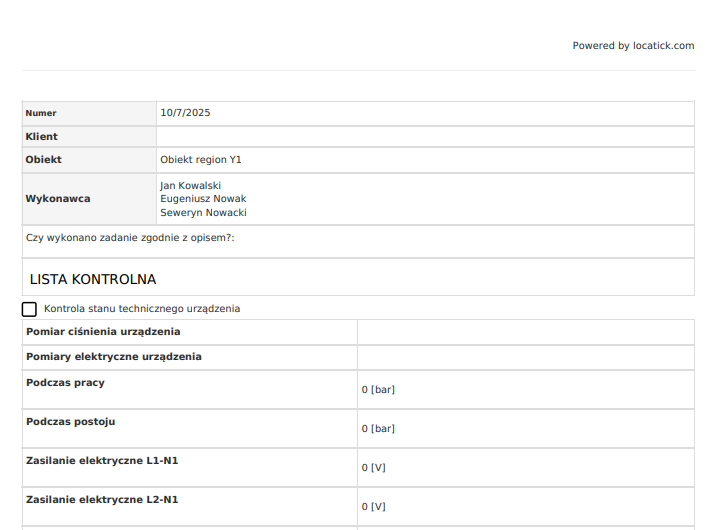Screen dimensions: 725x530
Task: Click the Podczas pracy row label
Action: point(65,382)
